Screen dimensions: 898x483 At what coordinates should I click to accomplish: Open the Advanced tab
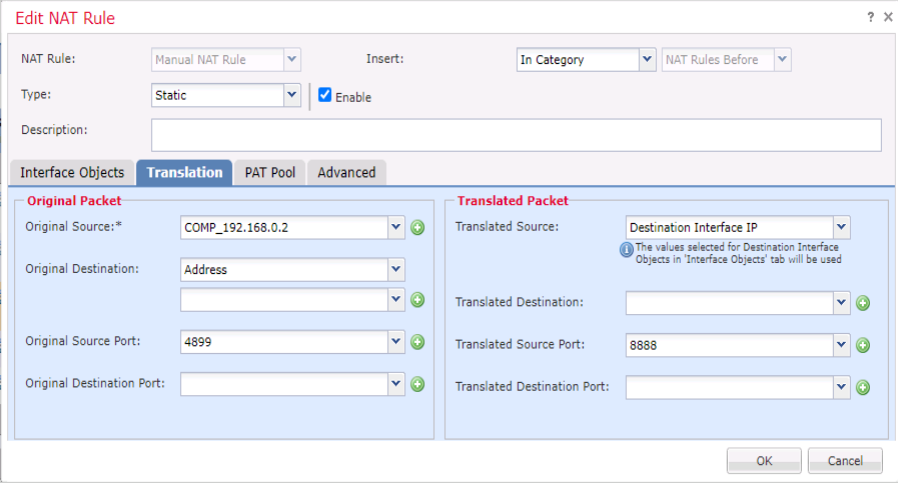pyautogui.click(x=346, y=172)
